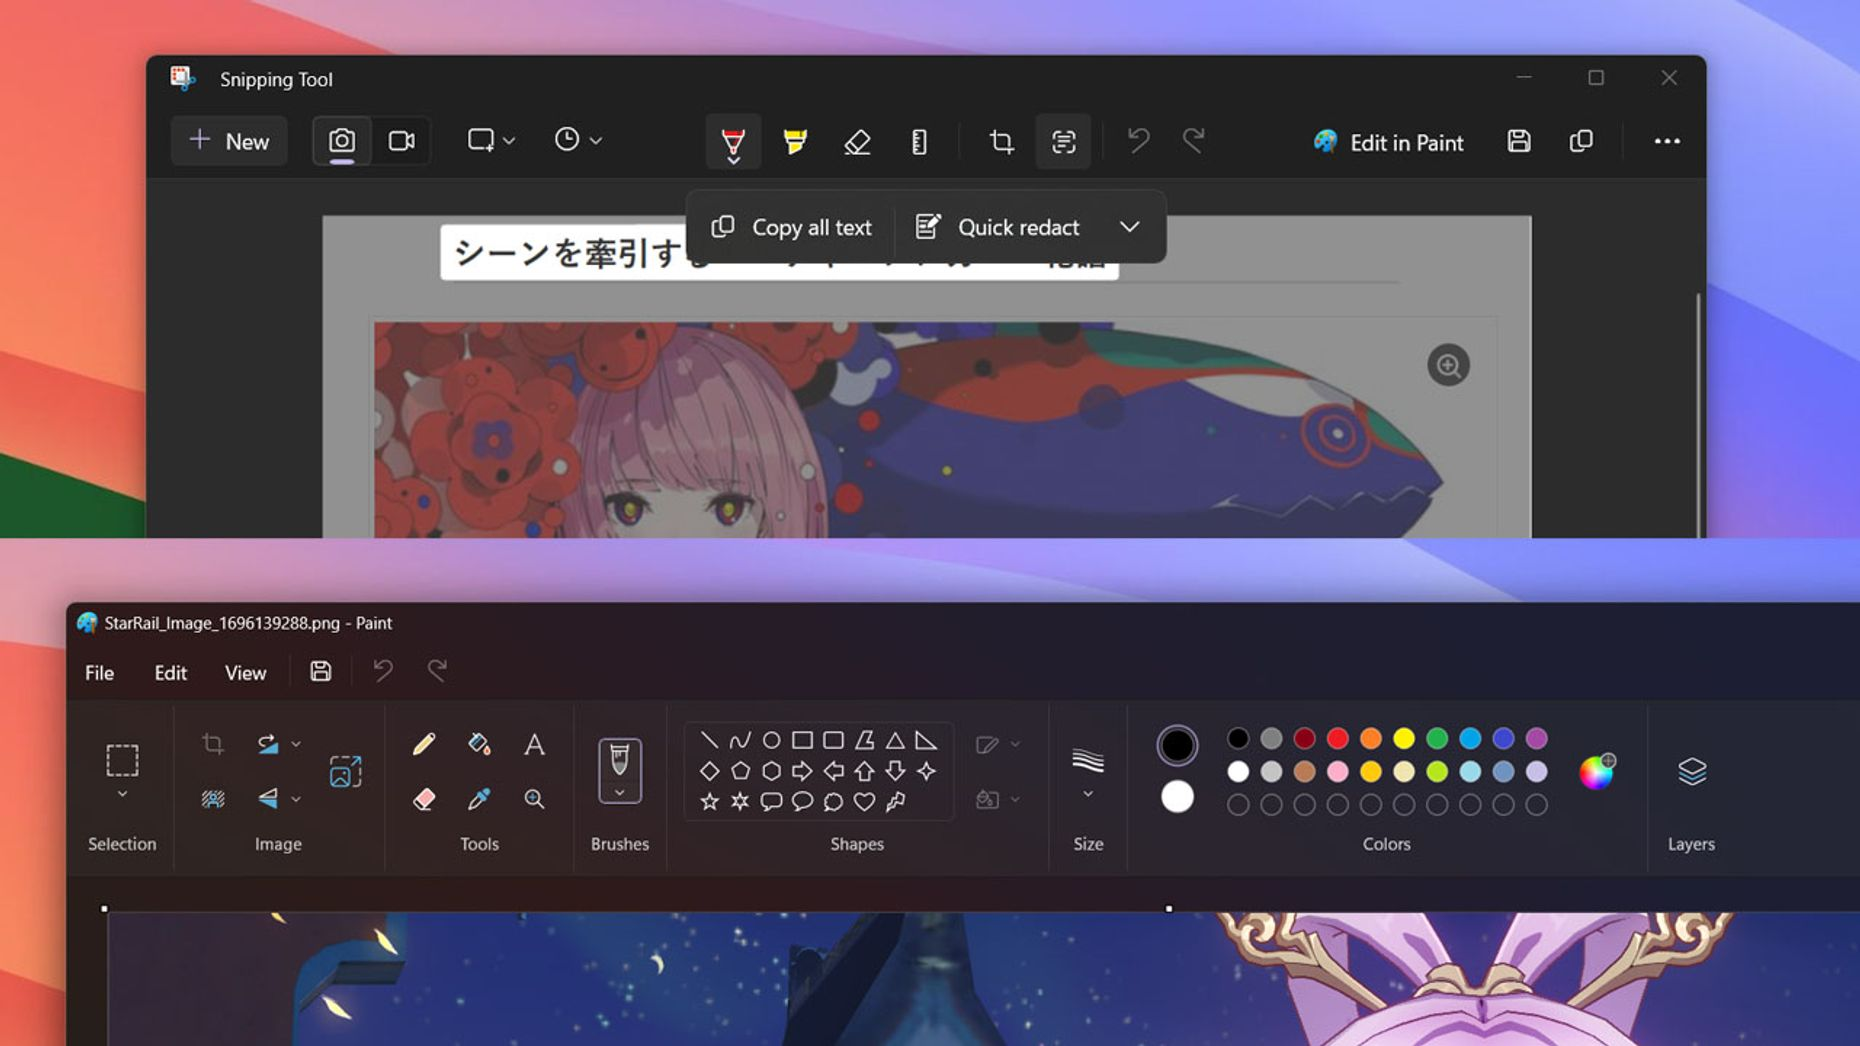Viewport: 1860px width, 1046px height.
Task: Click Quick redact
Action: click(997, 227)
